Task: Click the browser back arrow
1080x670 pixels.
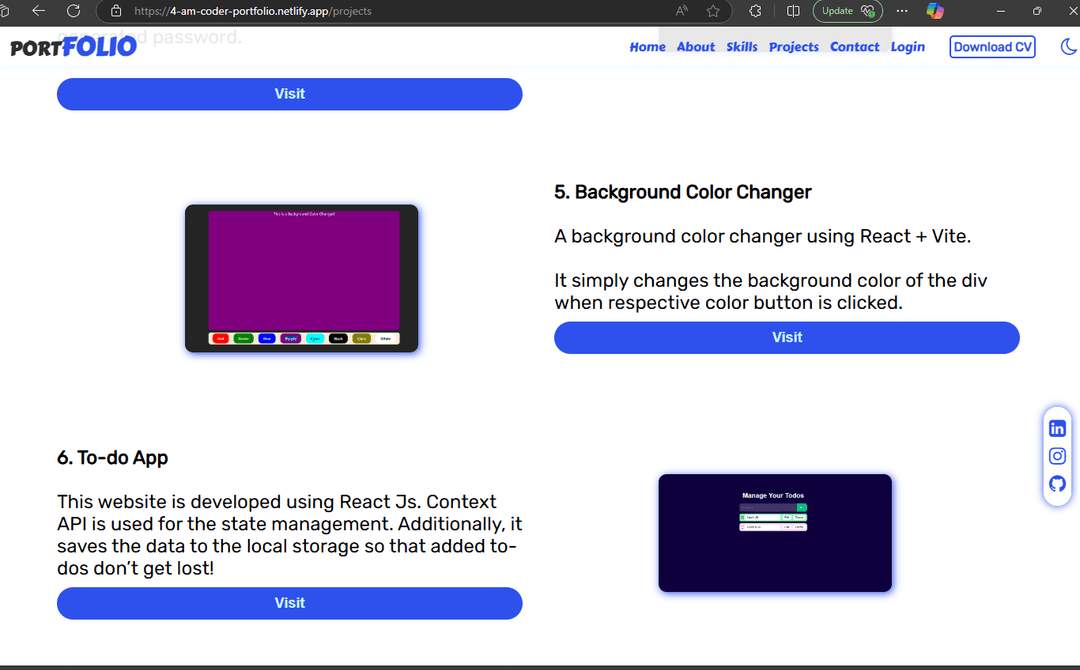Action: tap(39, 11)
